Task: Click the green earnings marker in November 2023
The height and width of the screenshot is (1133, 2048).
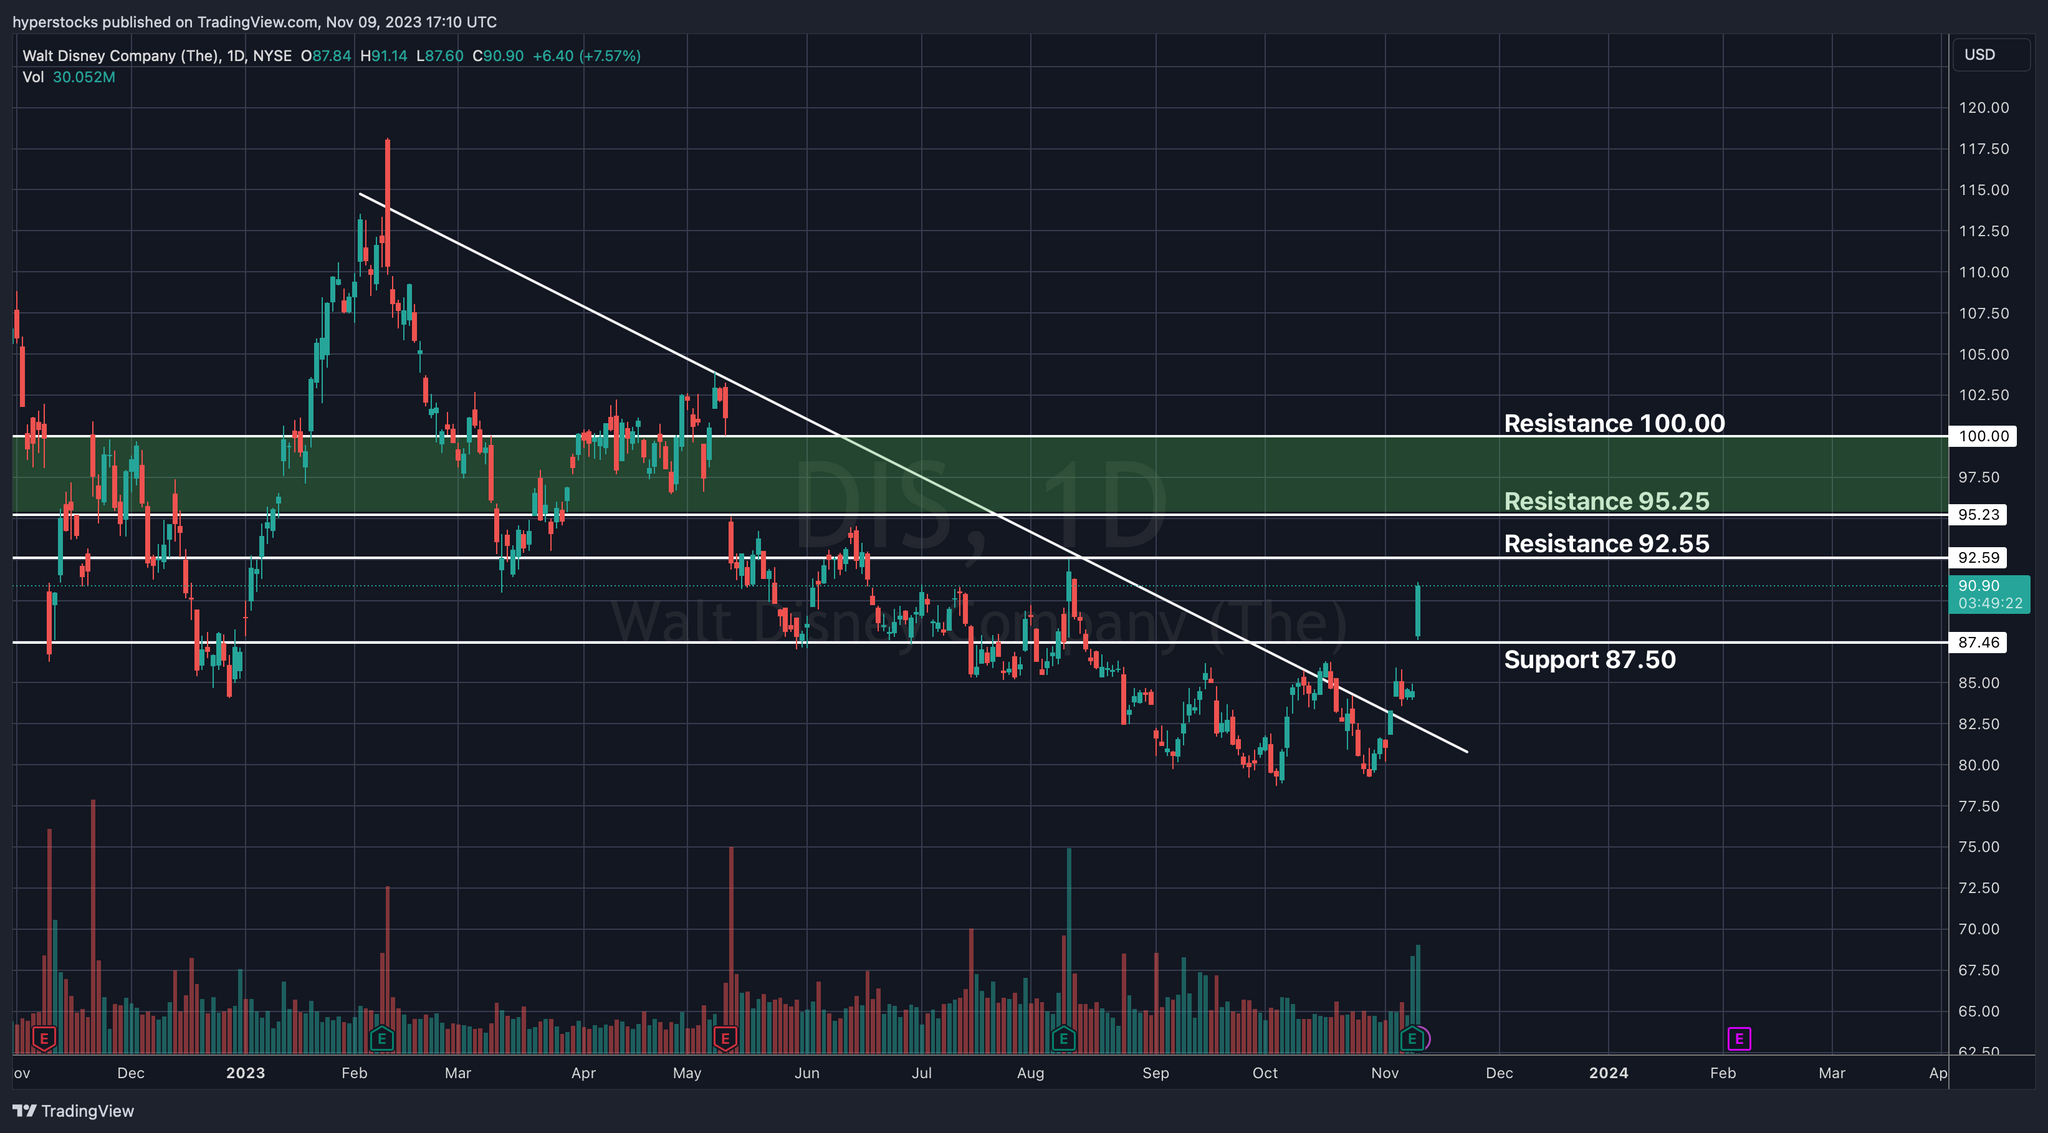Action: coord(1411,1039)
